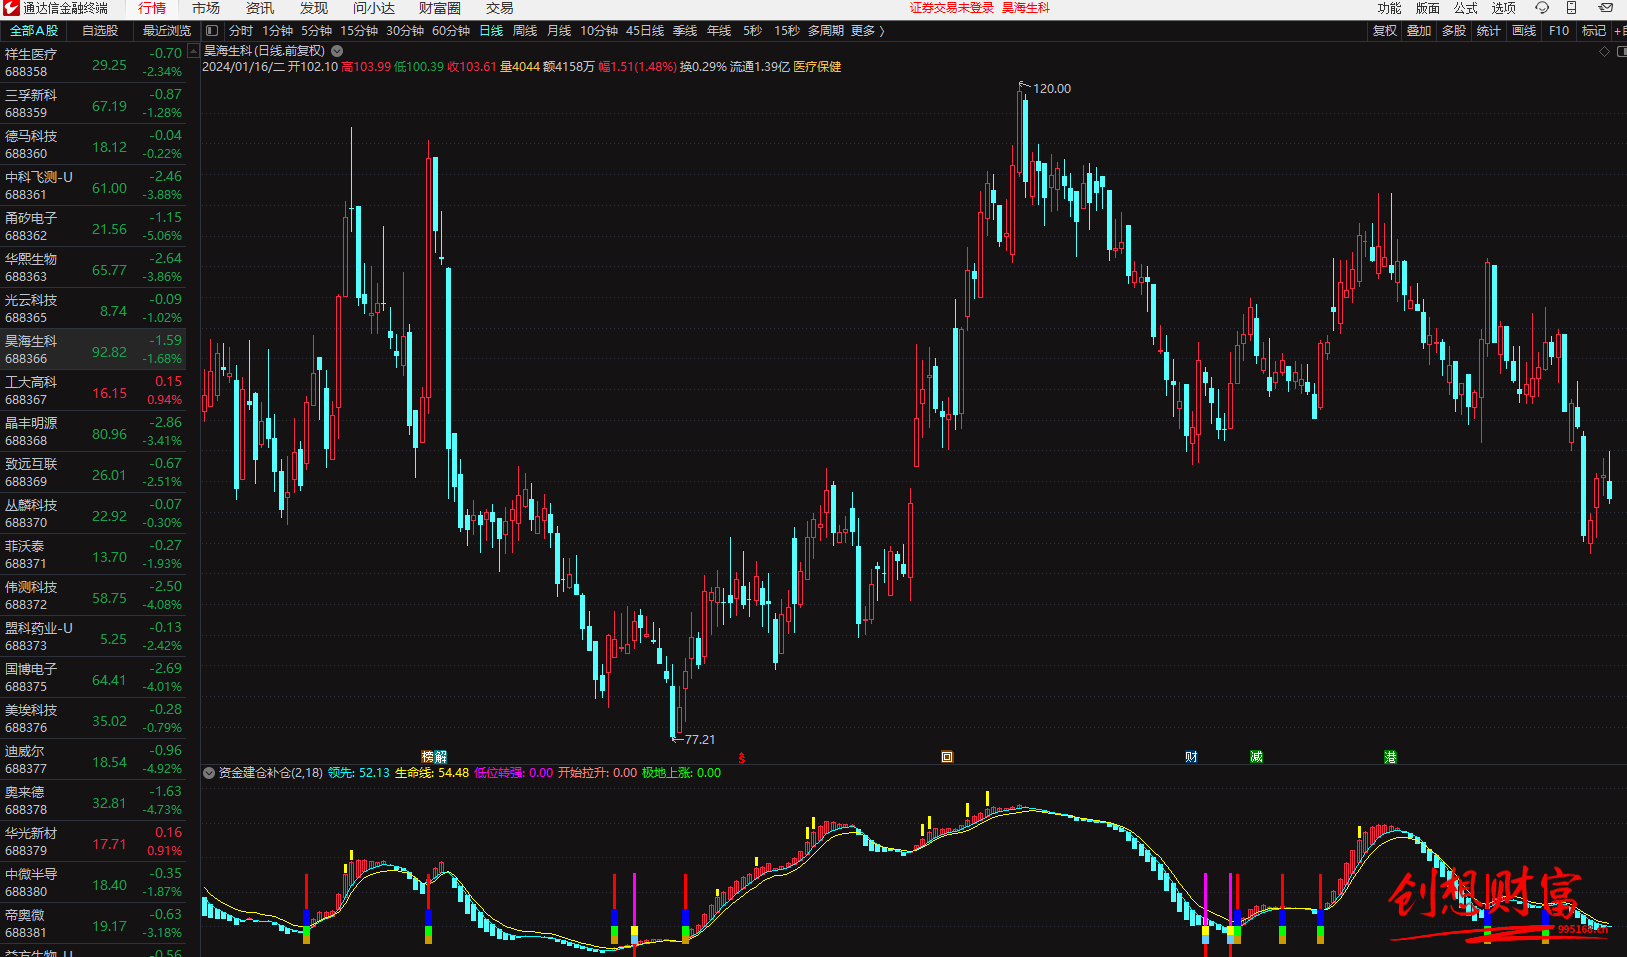Click the 医疗保健 sector link

tap(817, 67)
